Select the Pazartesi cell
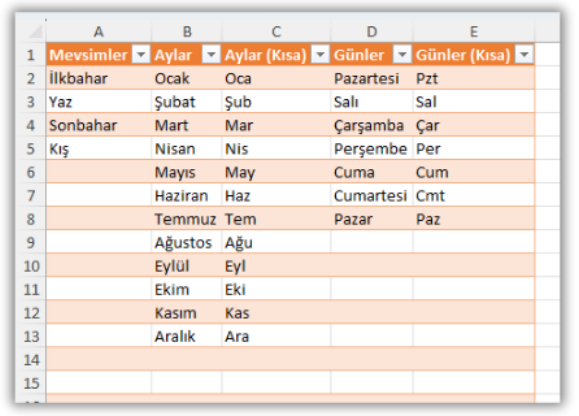 (x=372, y=78)
